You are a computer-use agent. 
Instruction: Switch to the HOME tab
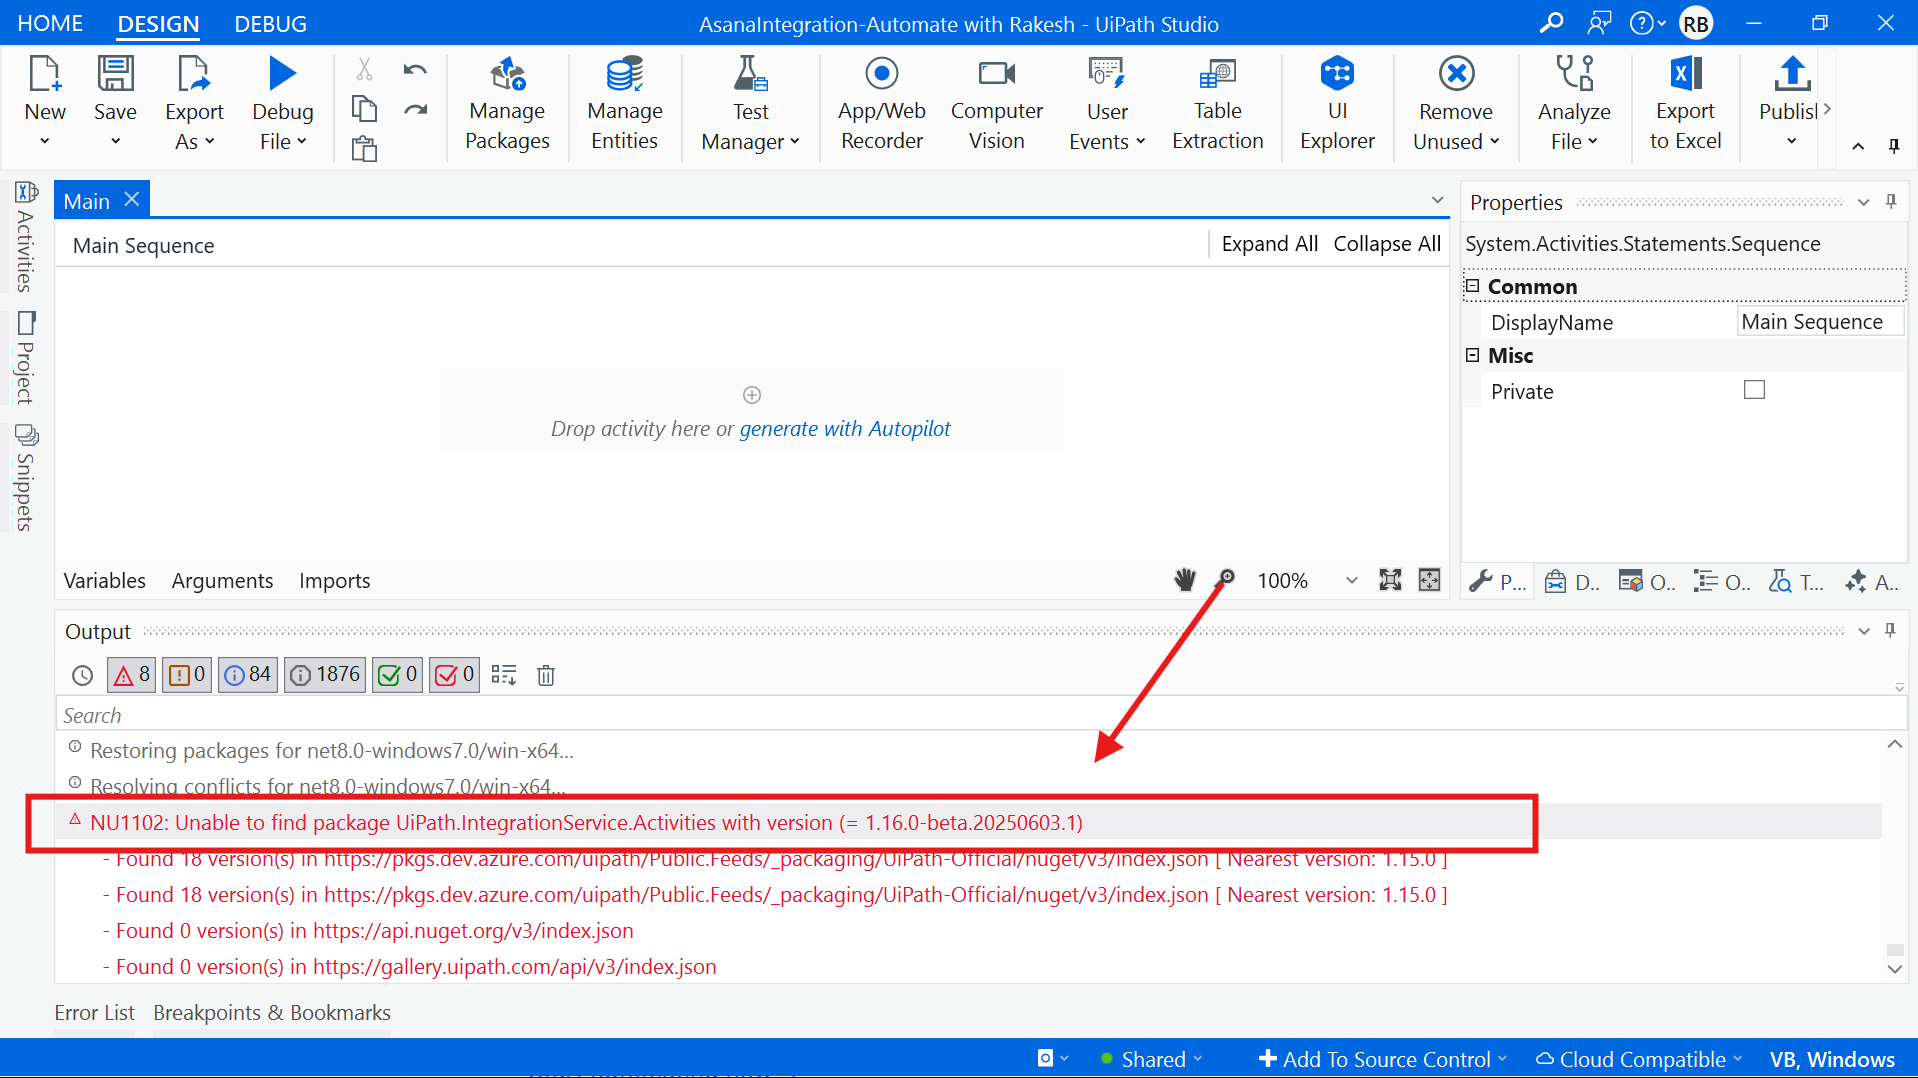click(50, 23)
